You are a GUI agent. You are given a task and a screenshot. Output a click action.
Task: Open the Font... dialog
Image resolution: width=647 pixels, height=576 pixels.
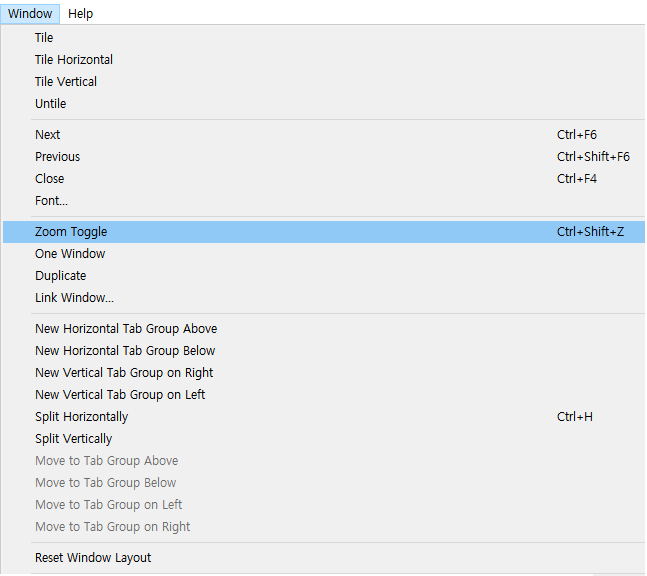[x=324, y=201]
